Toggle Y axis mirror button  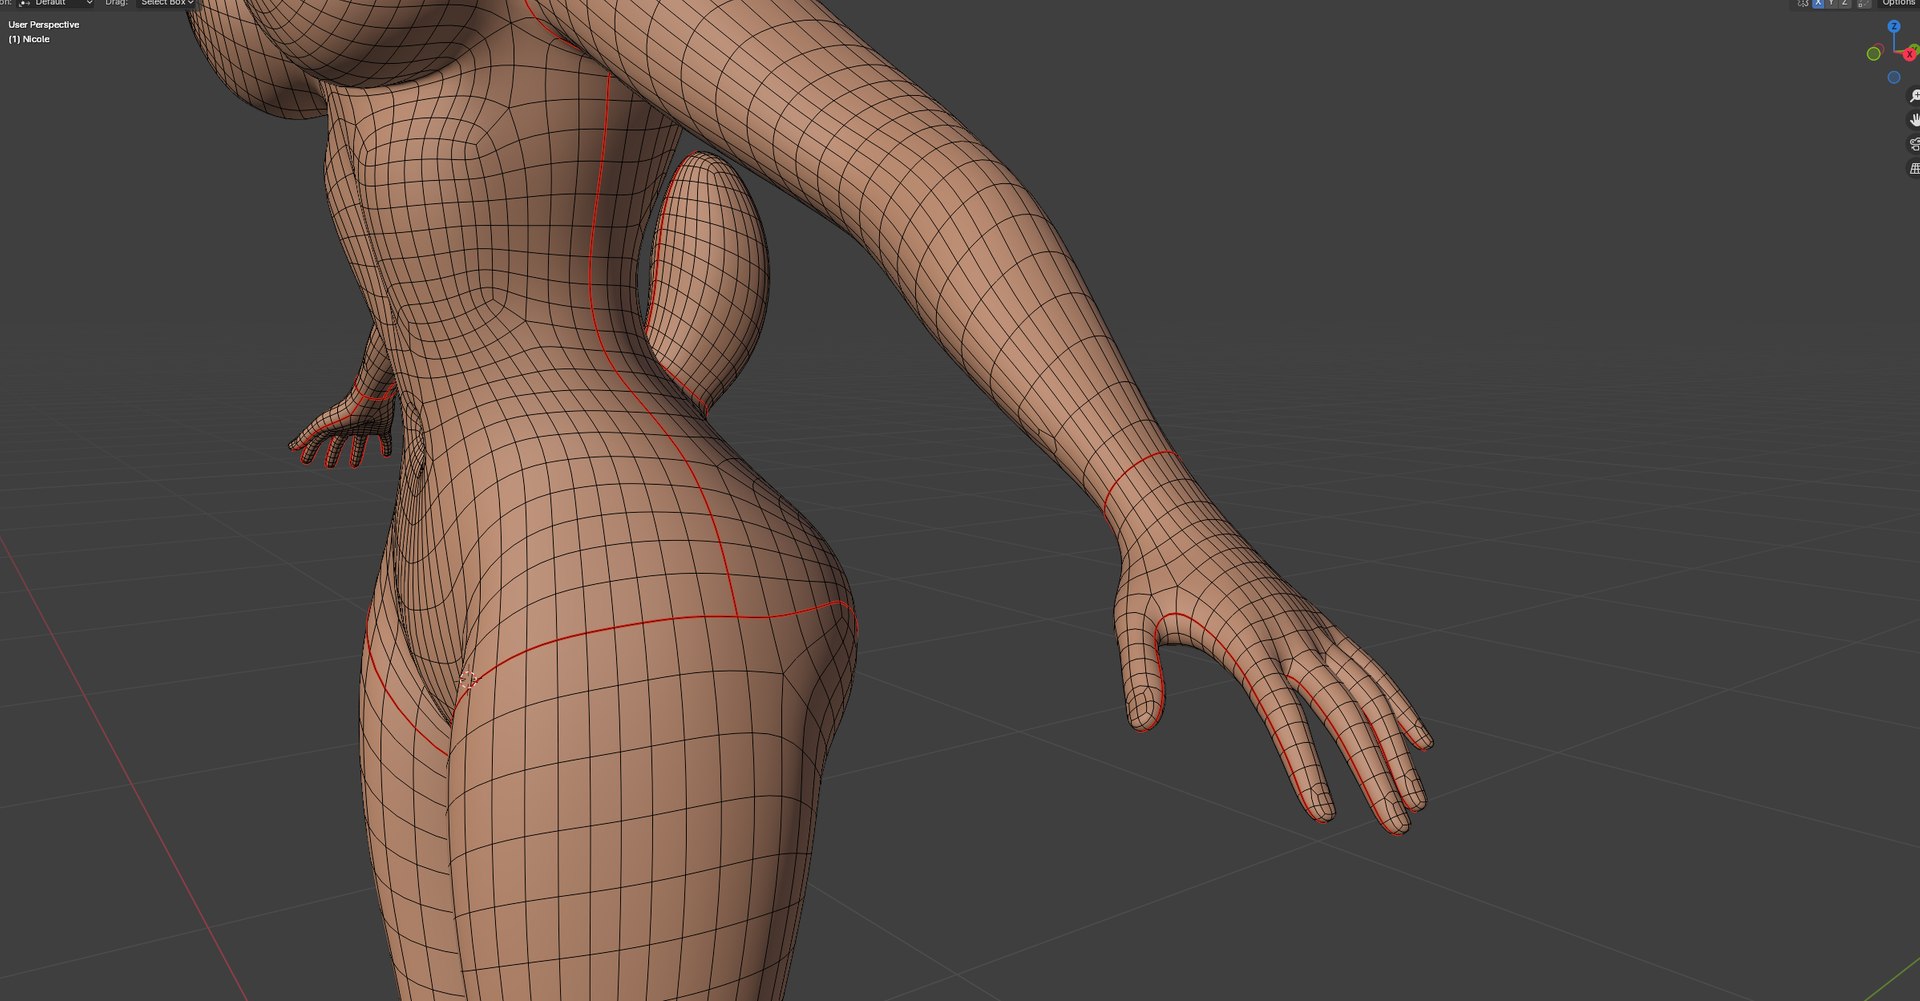1831,3
